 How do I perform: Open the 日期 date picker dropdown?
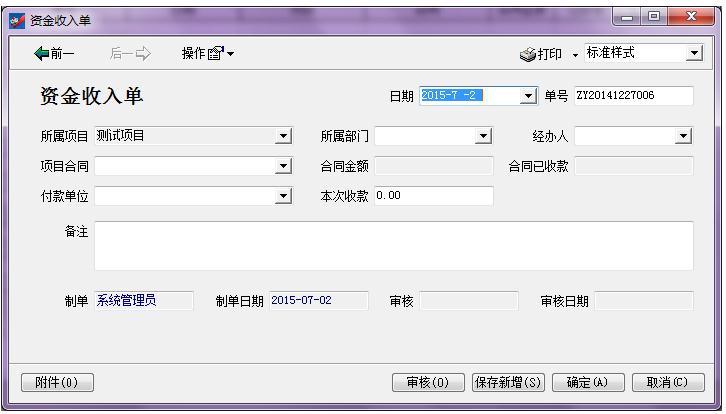[x=530, y=96]
